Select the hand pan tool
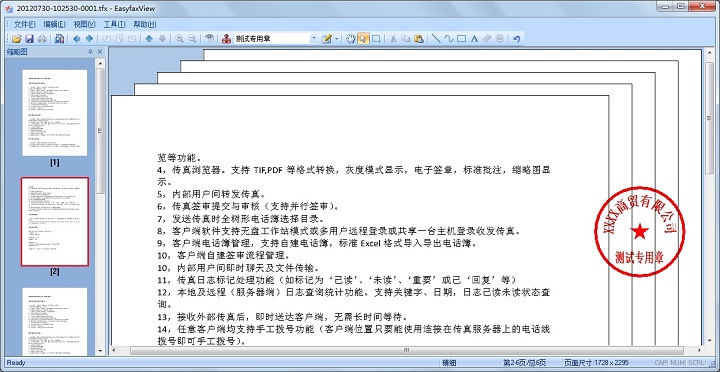The width and height of the screenshot is (720, 372). tap(351, 39)
